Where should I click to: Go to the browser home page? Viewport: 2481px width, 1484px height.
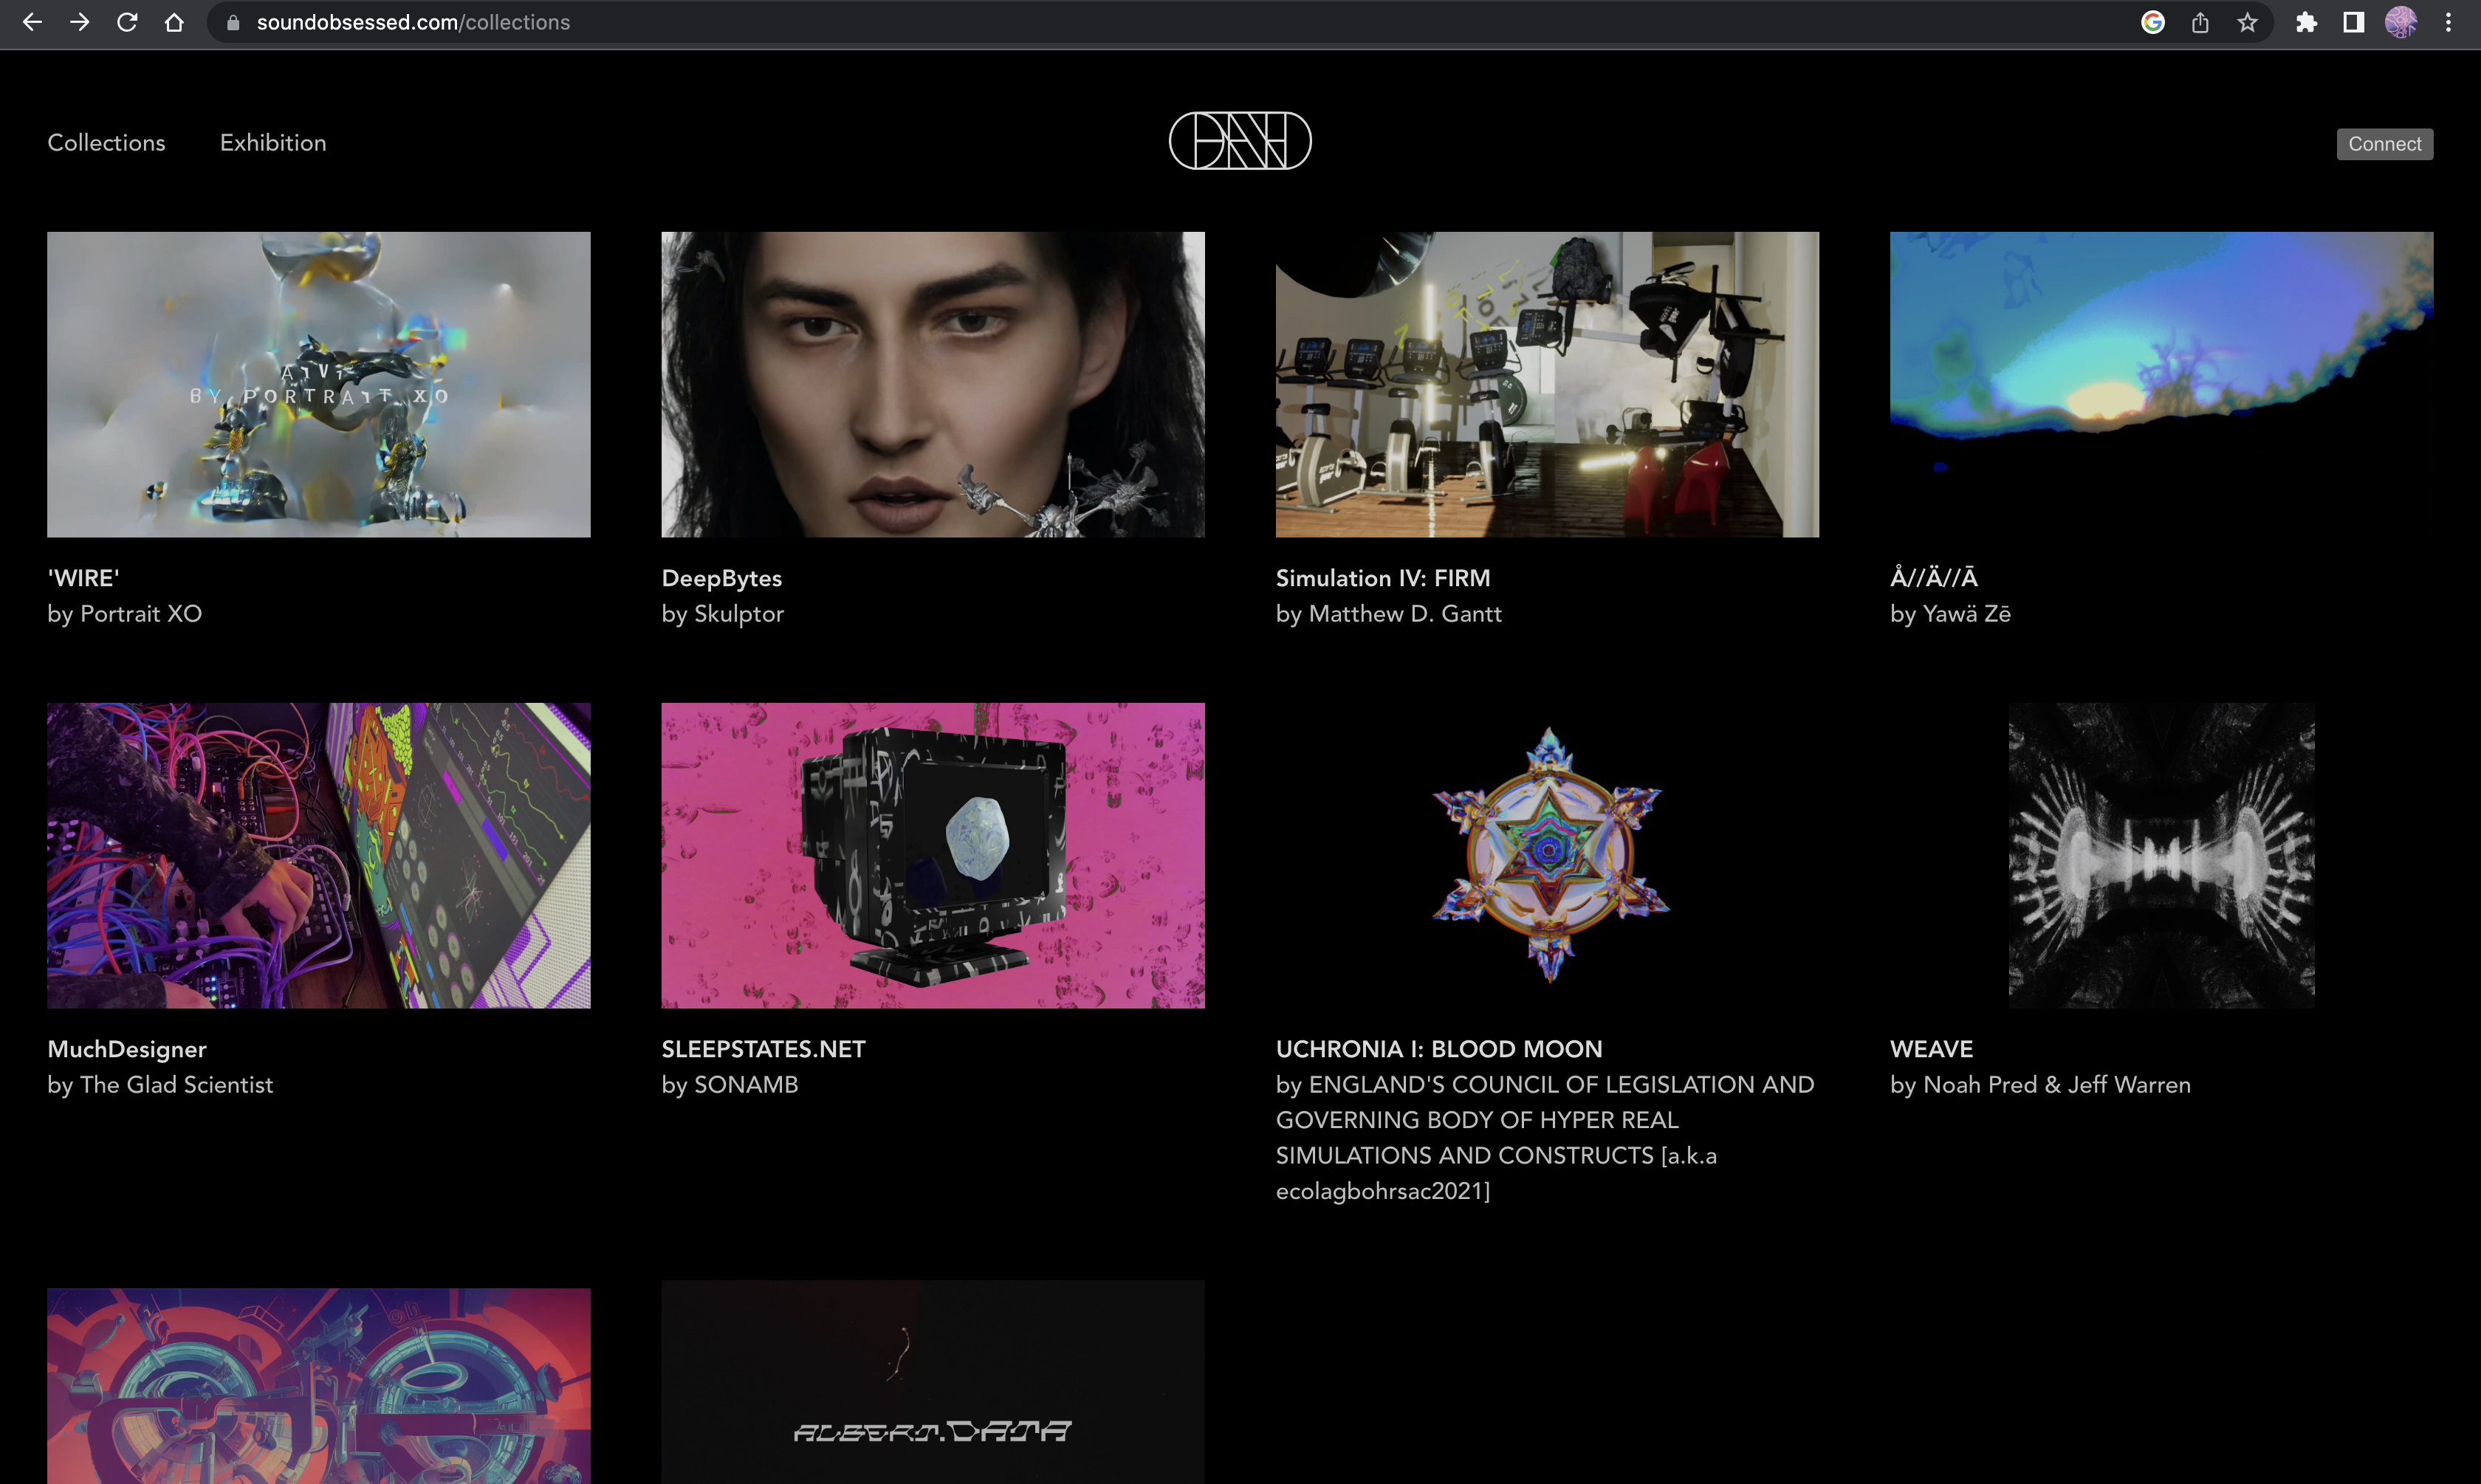(x=174, y=22)
